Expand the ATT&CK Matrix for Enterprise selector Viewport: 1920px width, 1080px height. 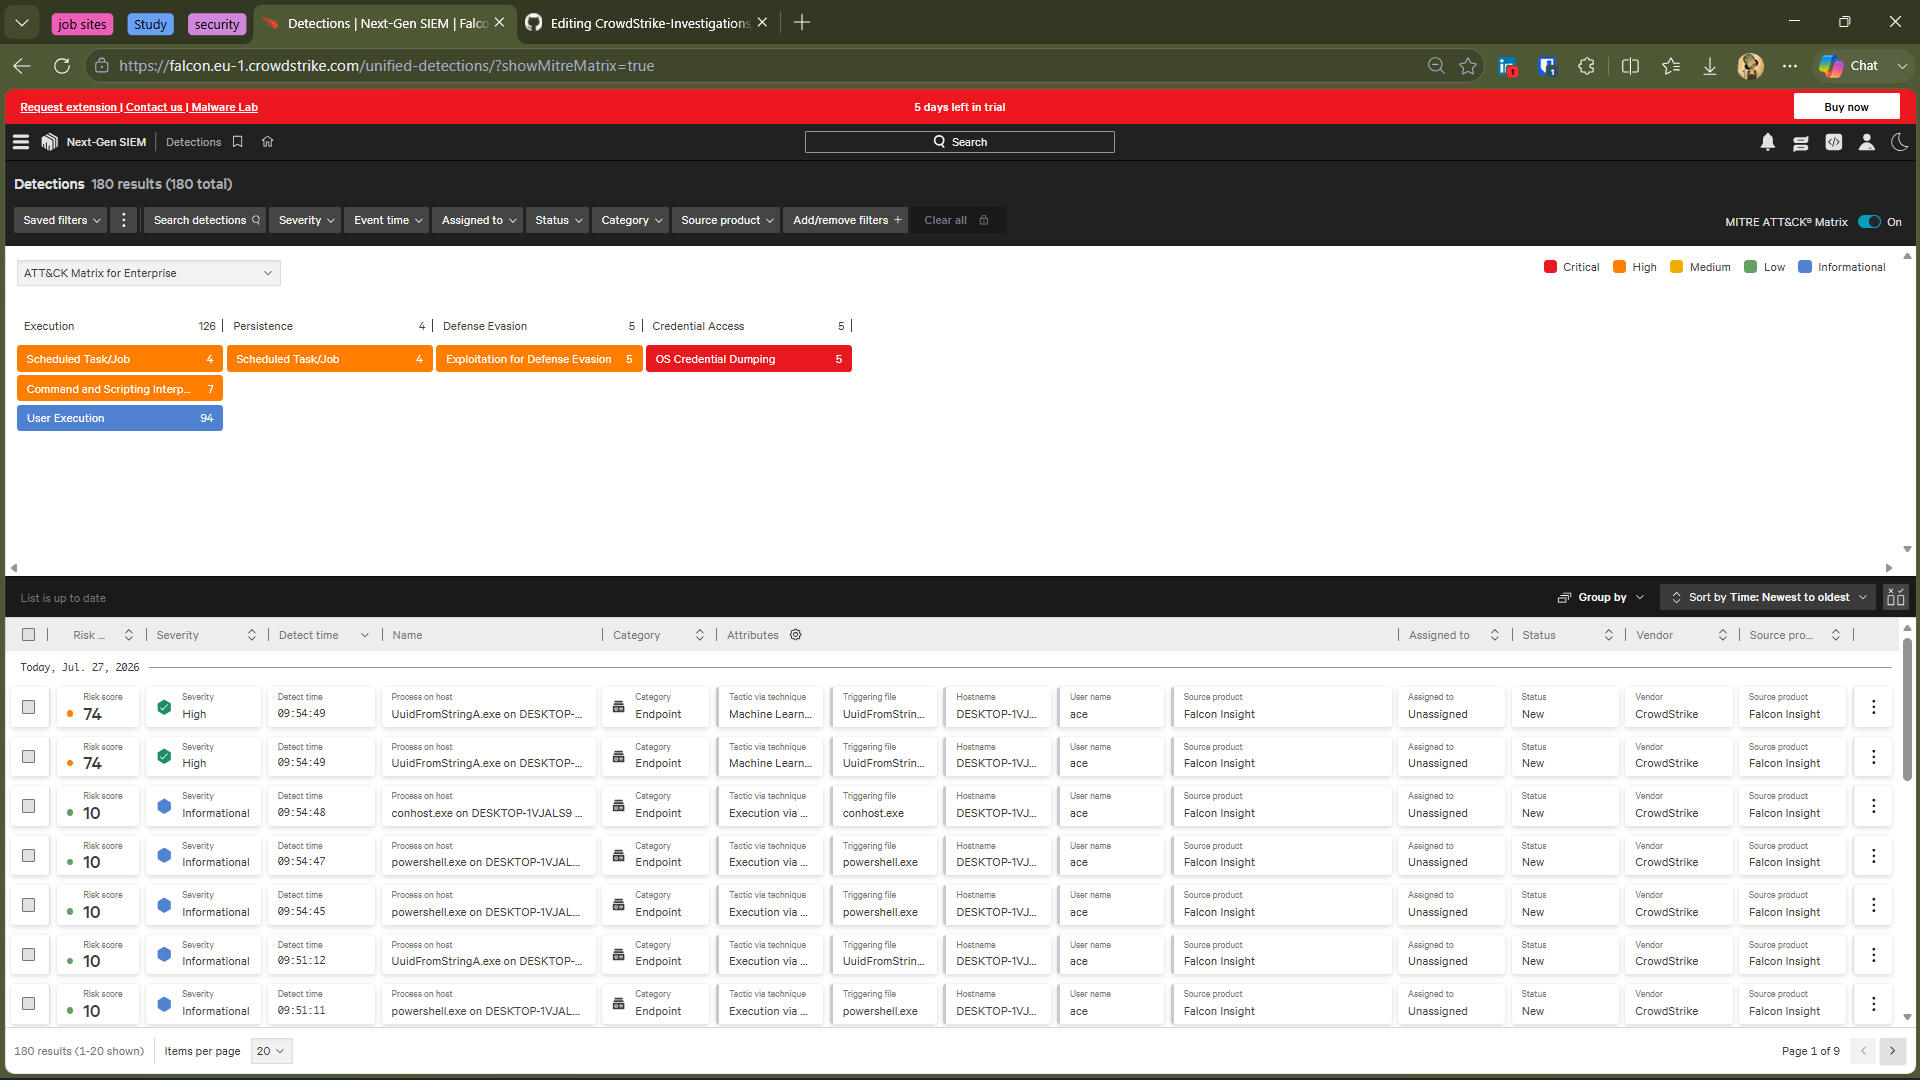tap(149, 273)
